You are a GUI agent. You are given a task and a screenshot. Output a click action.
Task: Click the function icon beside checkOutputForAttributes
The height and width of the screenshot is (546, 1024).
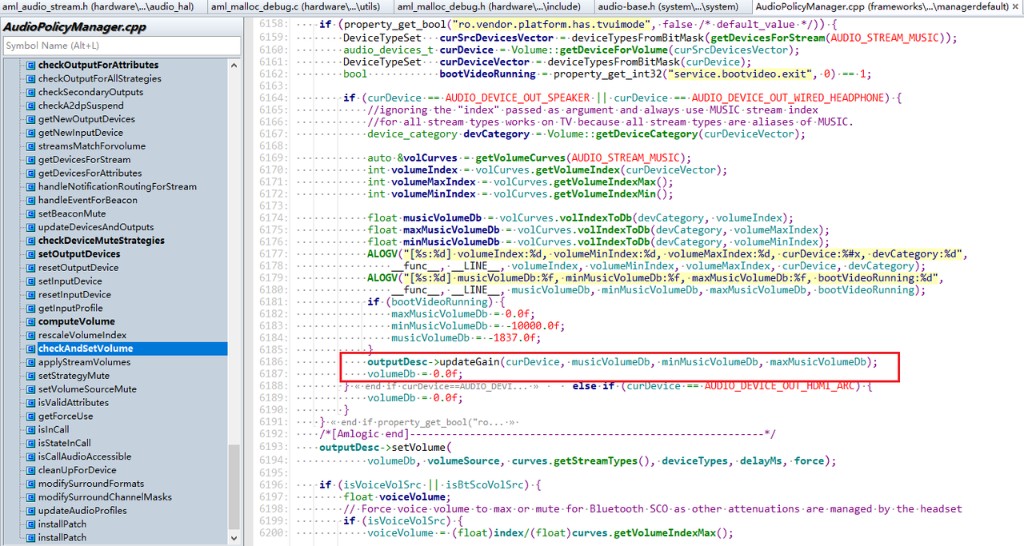click(30, 65)
